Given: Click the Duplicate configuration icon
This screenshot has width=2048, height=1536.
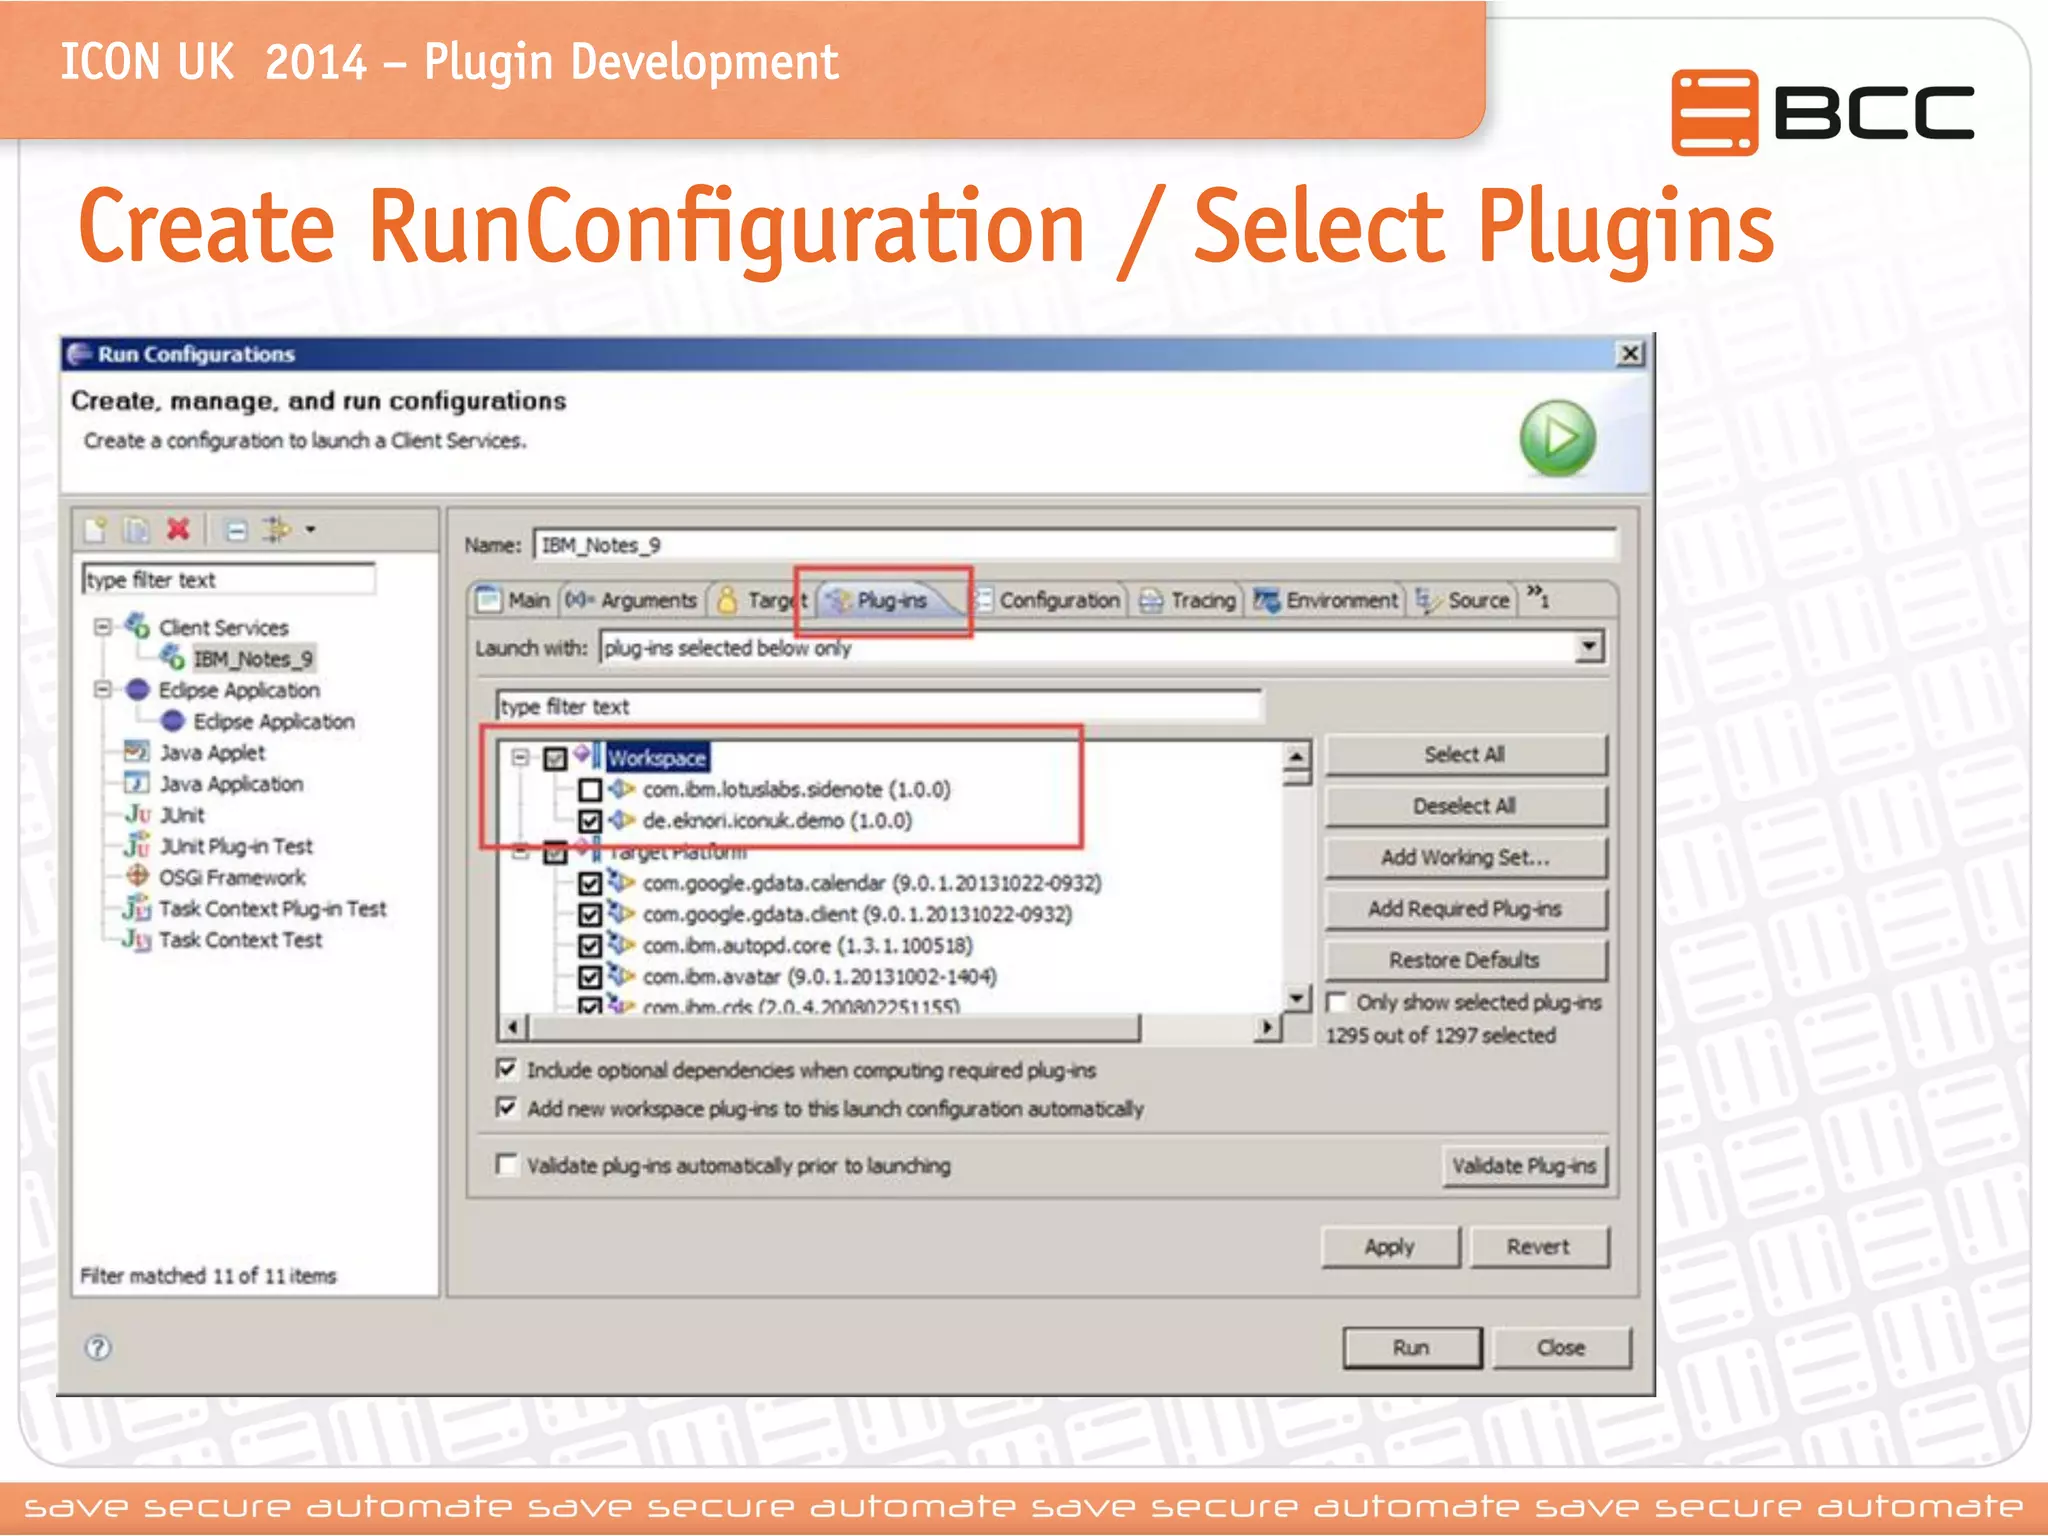Looking at the screenshot, I should pyautogui.click(x=136, y=529).
